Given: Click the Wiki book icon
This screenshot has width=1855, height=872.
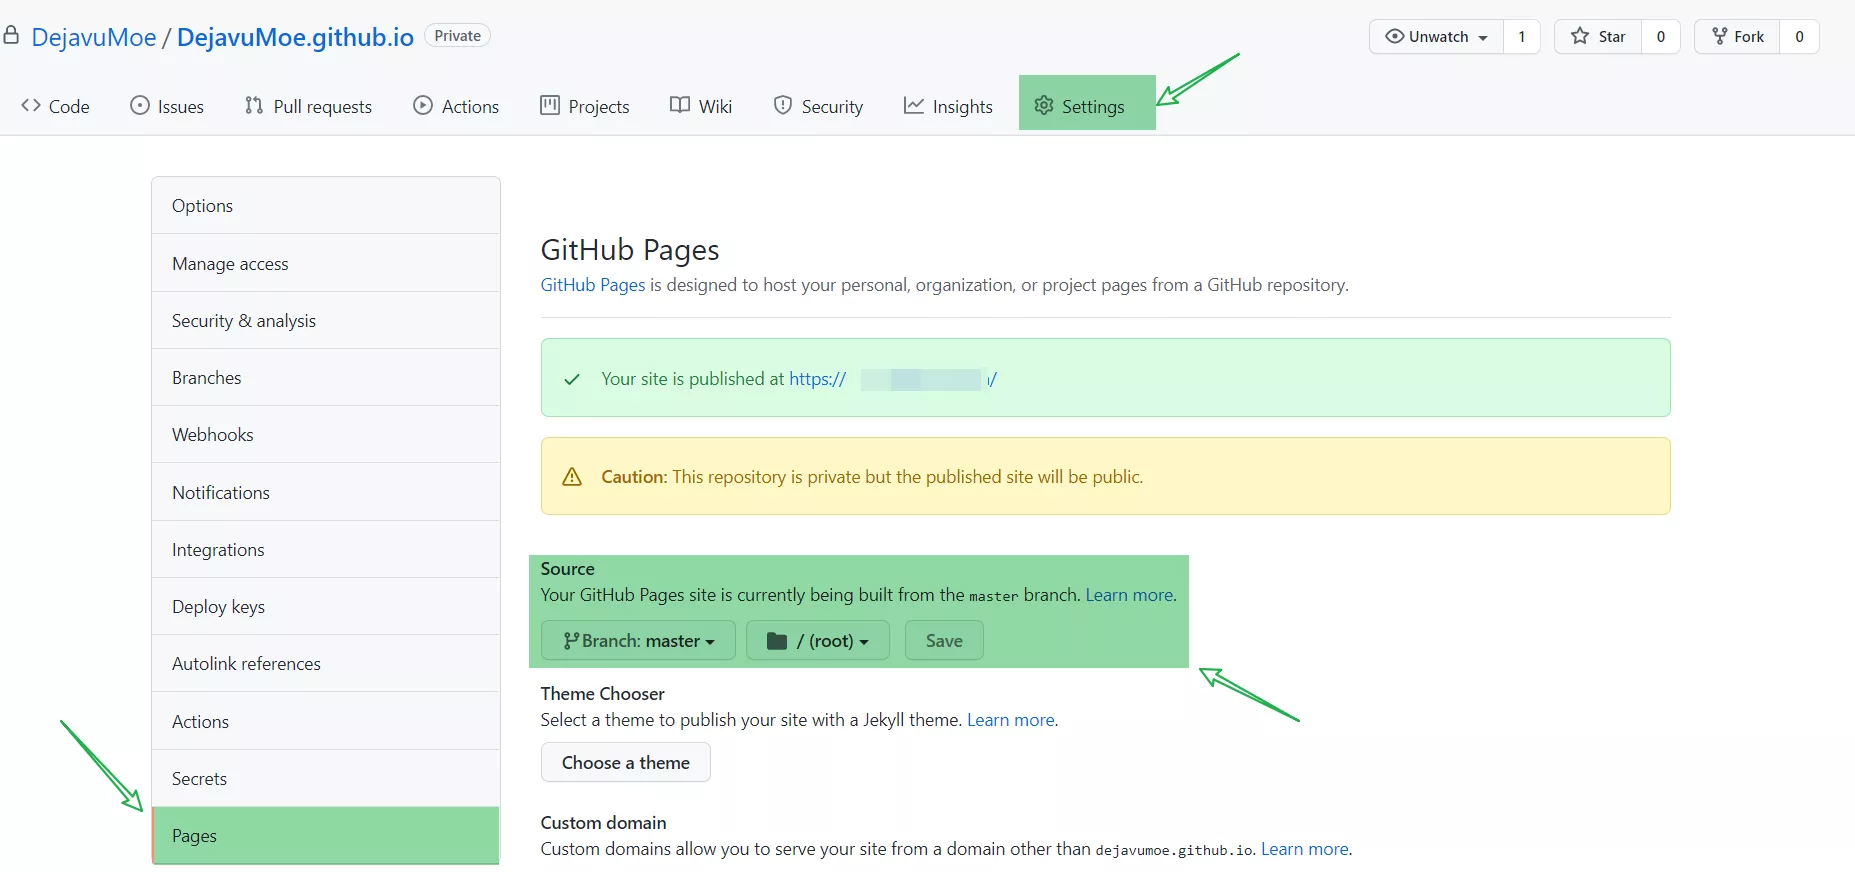Looking at the screenshot, I should (x=680, y=106).
